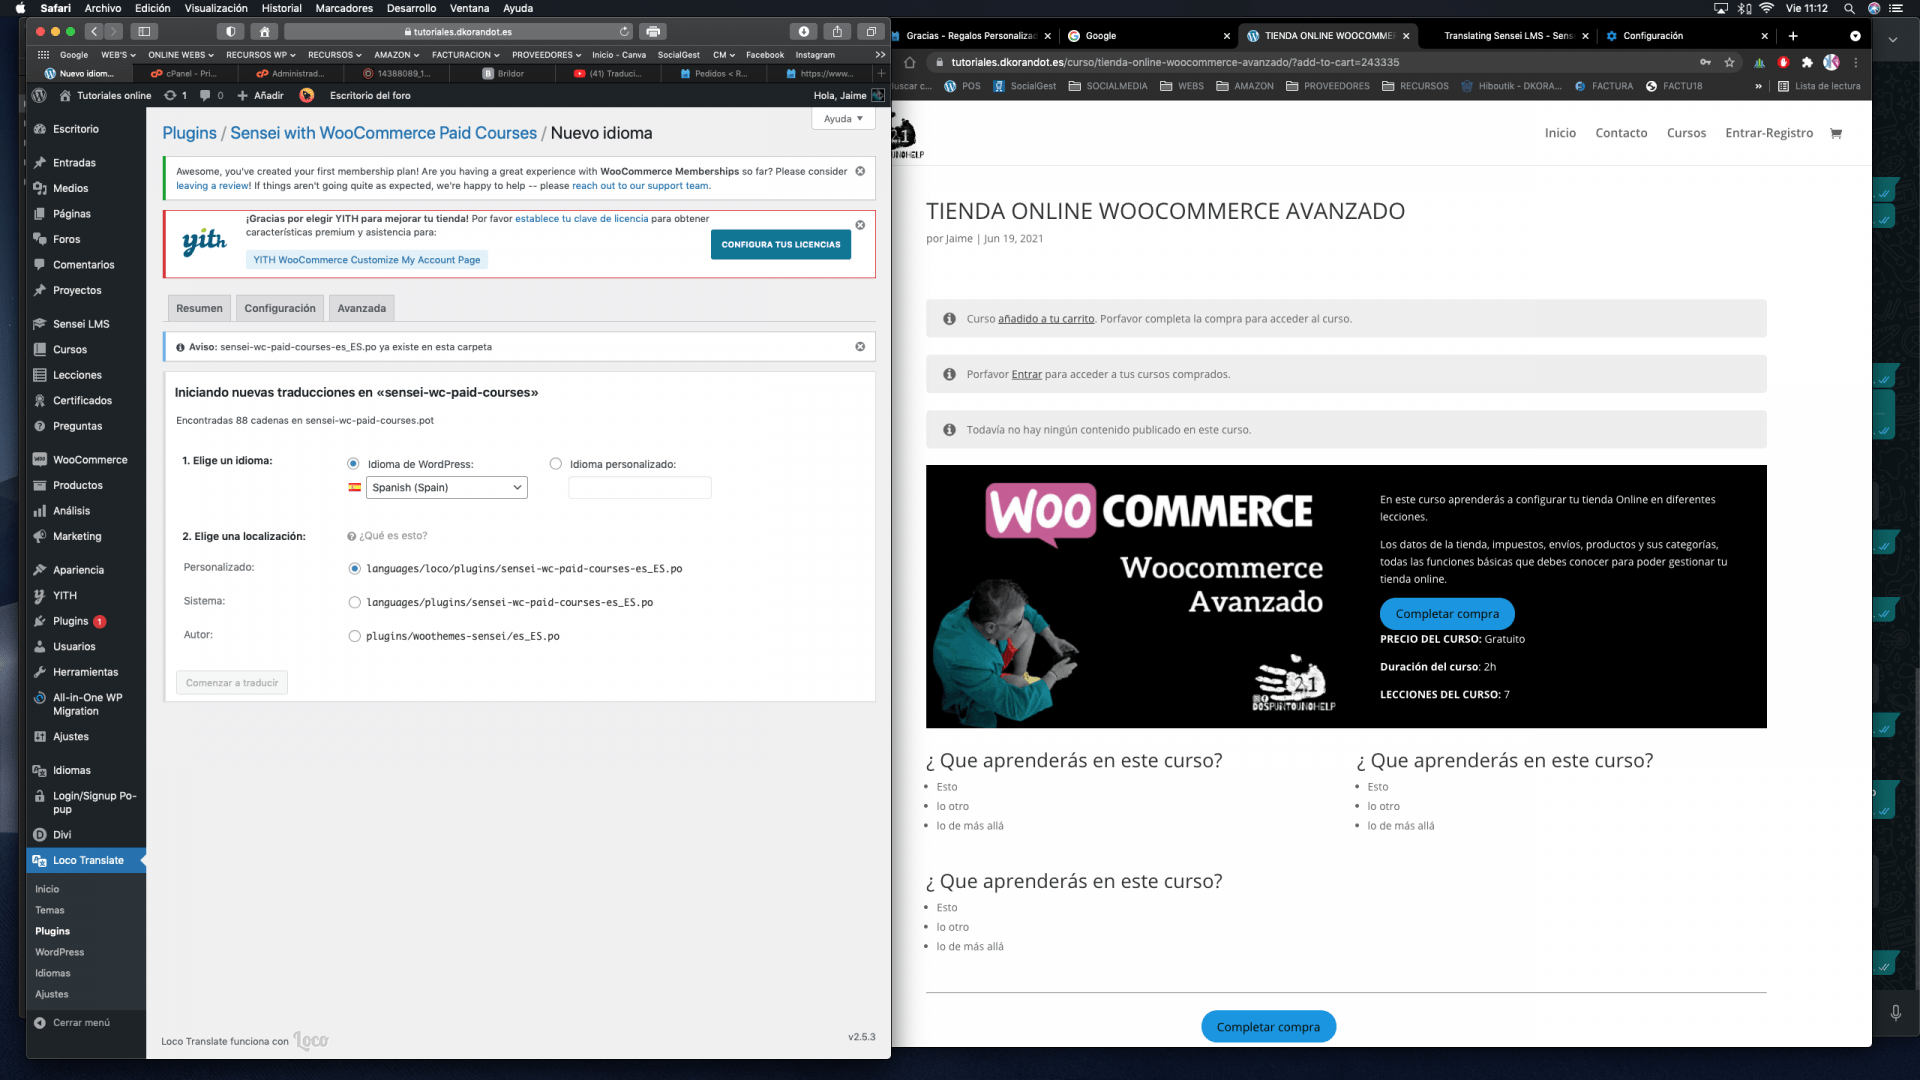
Task: Click Chrome profile avatar icon
Action: (1831, 62)
